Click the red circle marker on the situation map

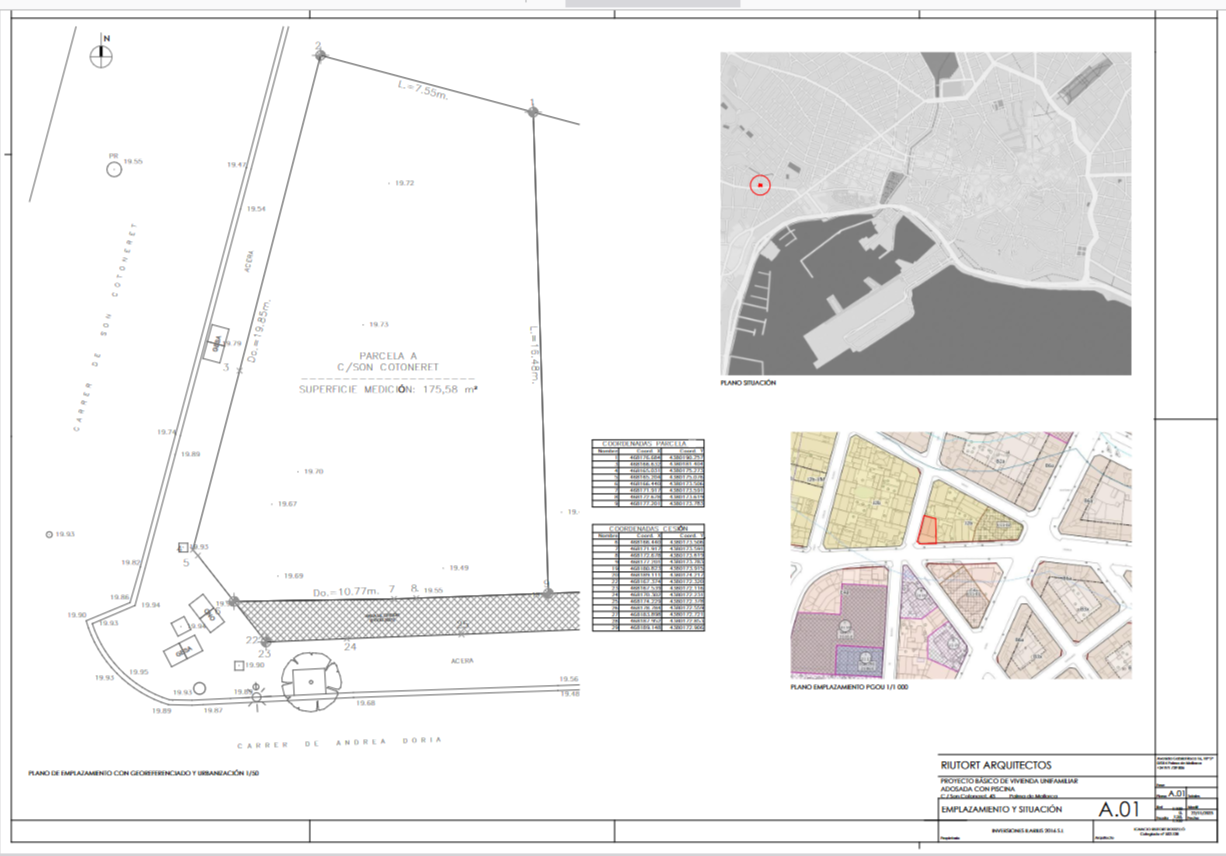[x=760, y=185]
